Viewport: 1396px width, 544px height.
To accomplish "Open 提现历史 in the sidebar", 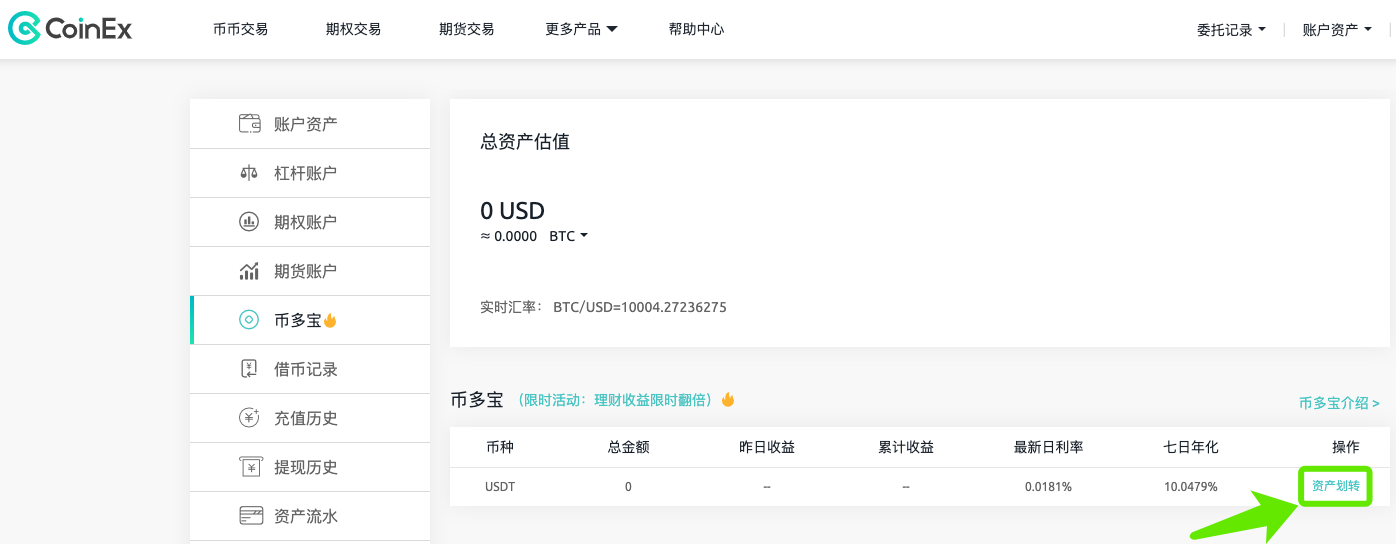I will pyautogui.click(x=310, y=467).
